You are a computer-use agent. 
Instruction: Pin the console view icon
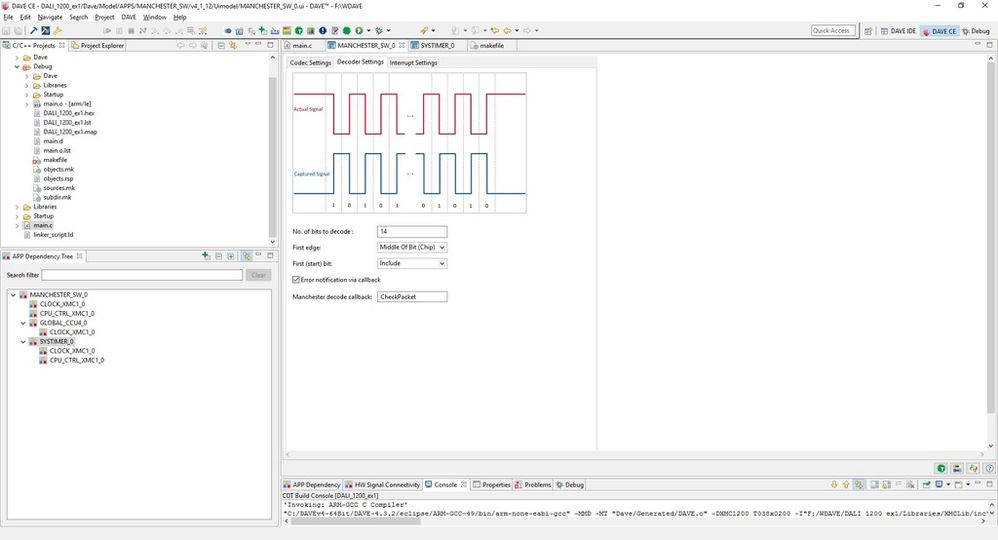[927, 485]
